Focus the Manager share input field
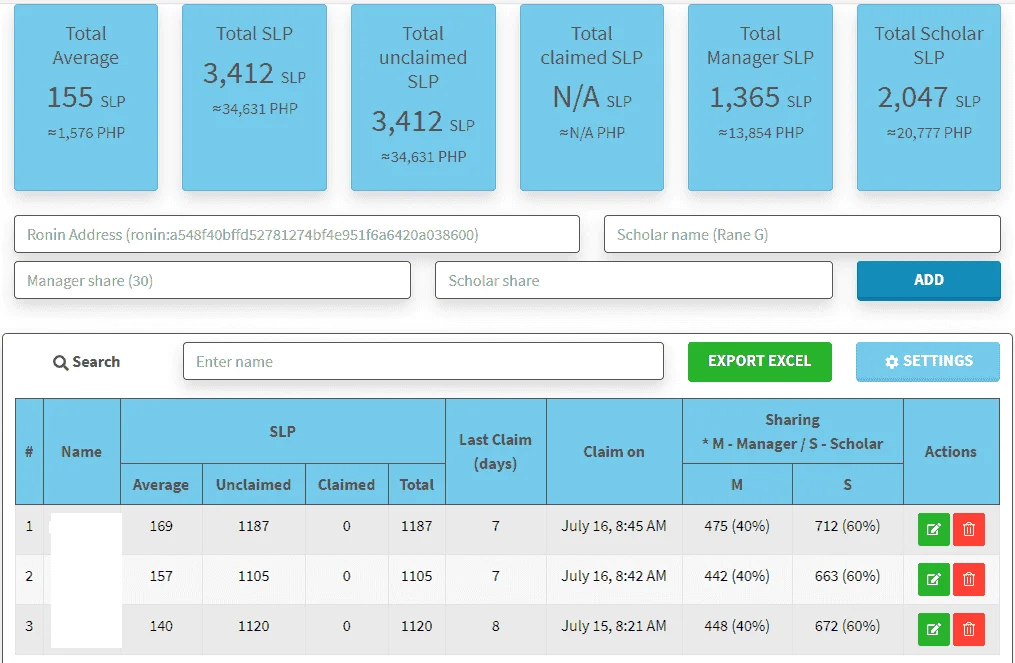 tap(212, 280)
